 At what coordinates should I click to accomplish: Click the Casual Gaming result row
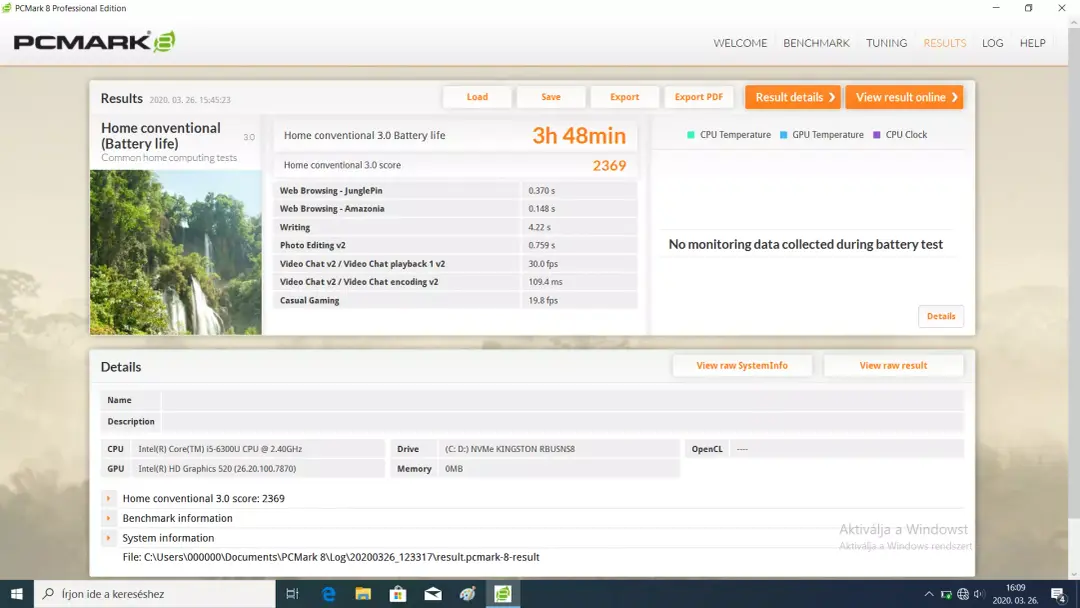[455, 300]
